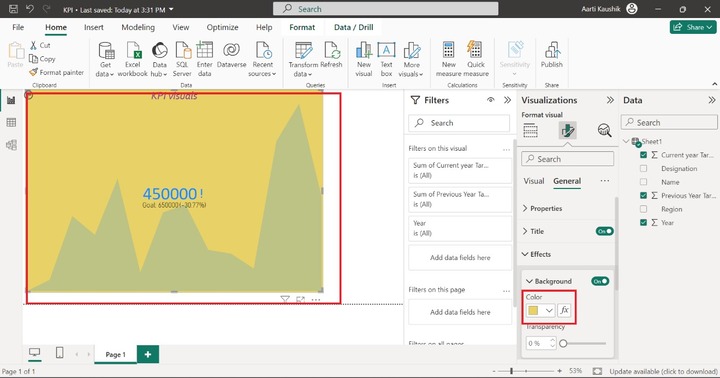Click the Refresh queries icon
720x378 pixels.
pos(332,50)
